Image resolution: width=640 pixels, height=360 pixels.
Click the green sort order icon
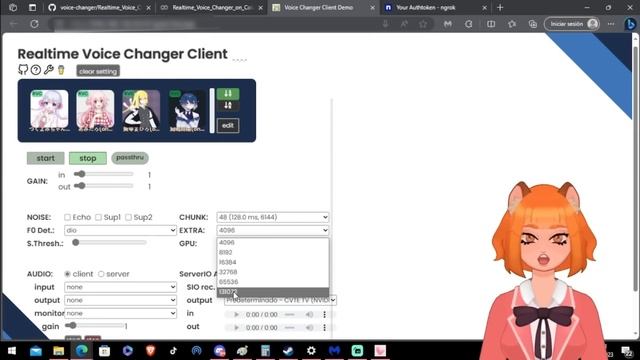[x=228, y=93]
